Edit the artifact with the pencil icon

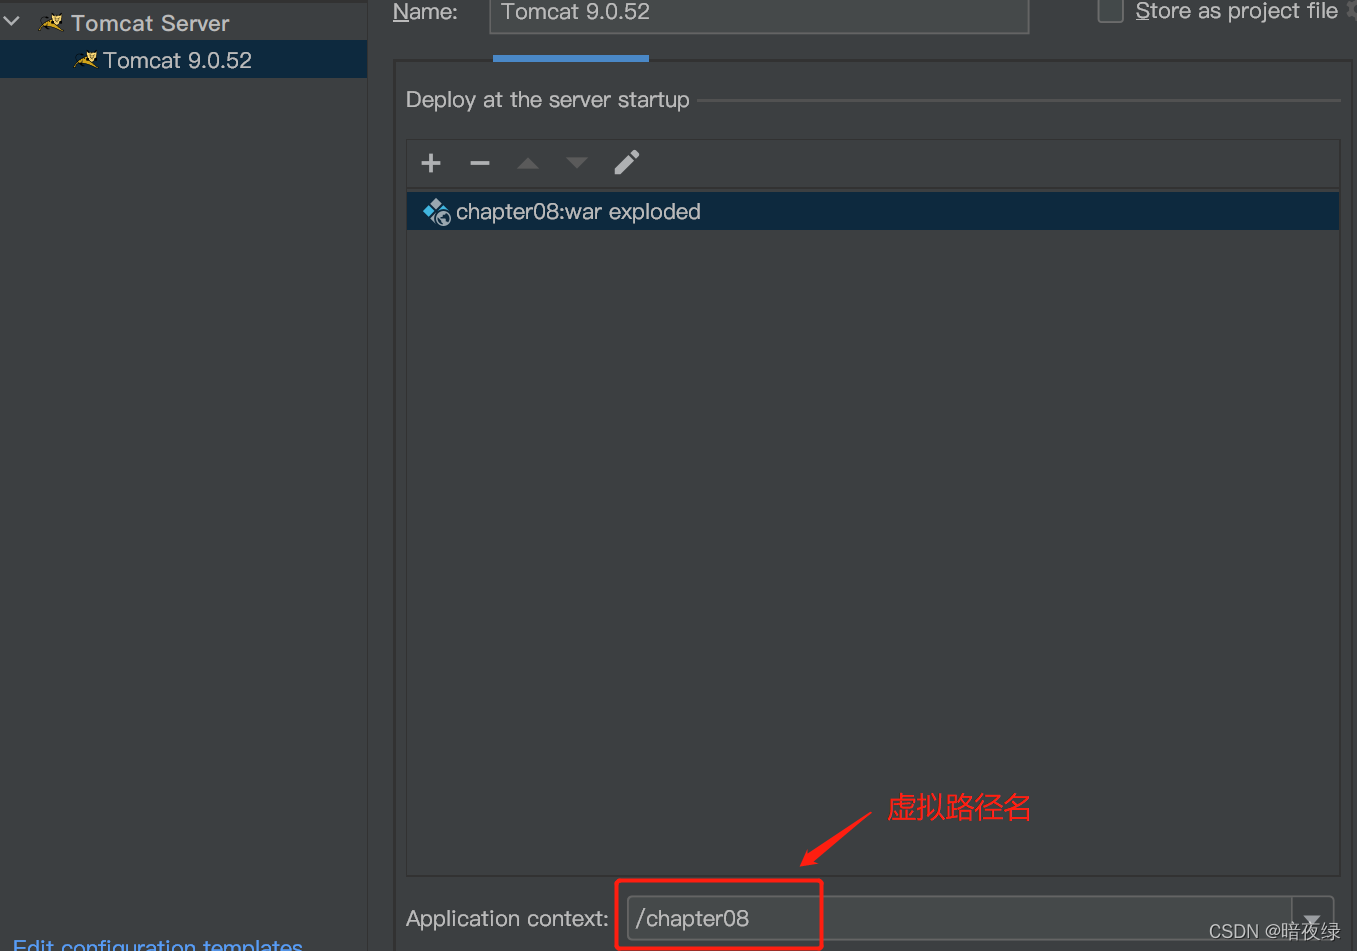click(627, 162)
